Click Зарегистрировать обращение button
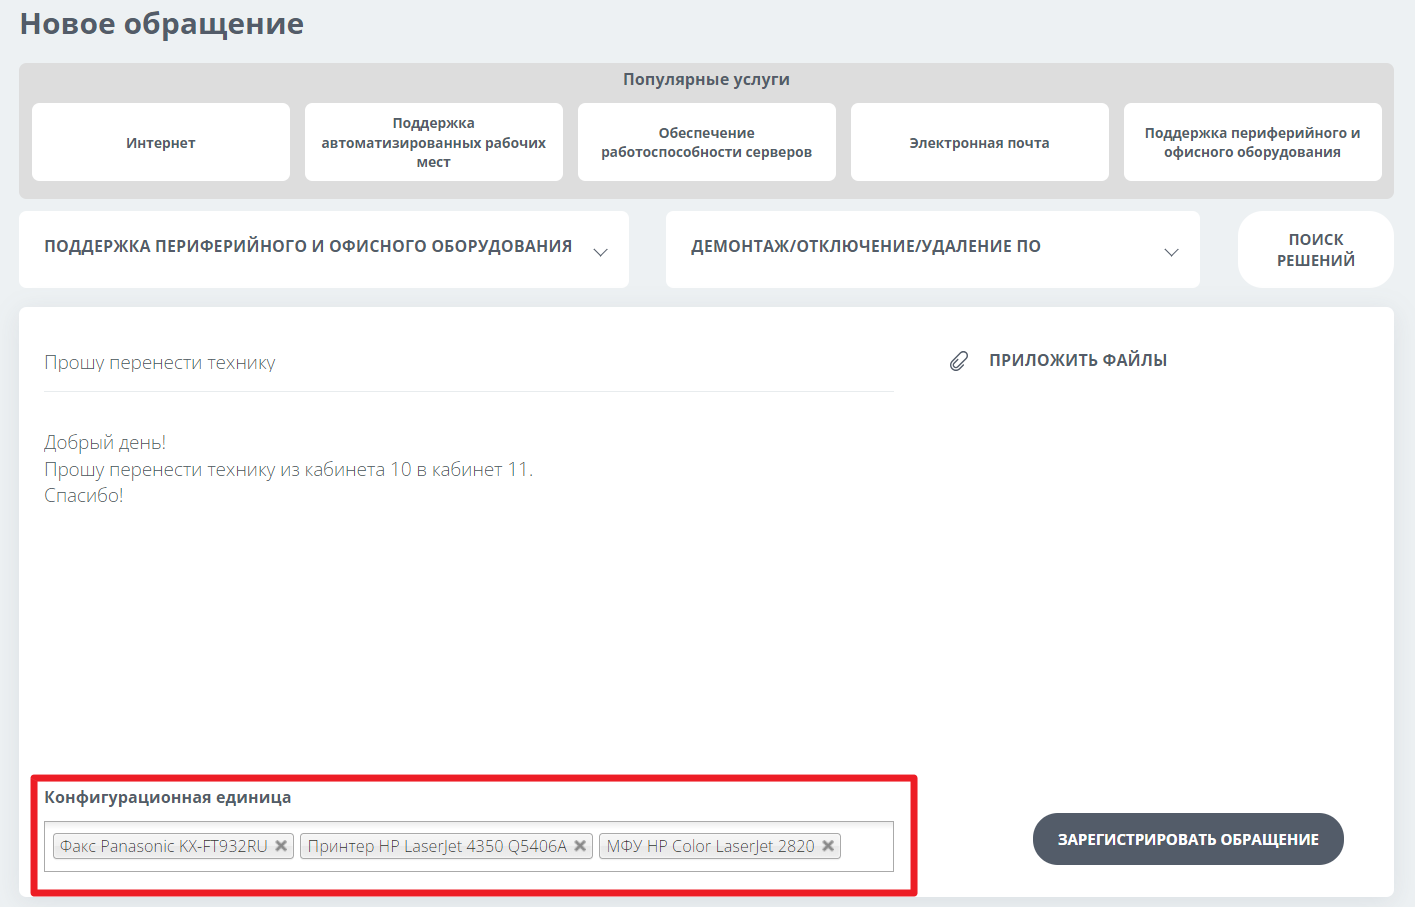The image size is (1415, 907). [x=1188, y=839]
